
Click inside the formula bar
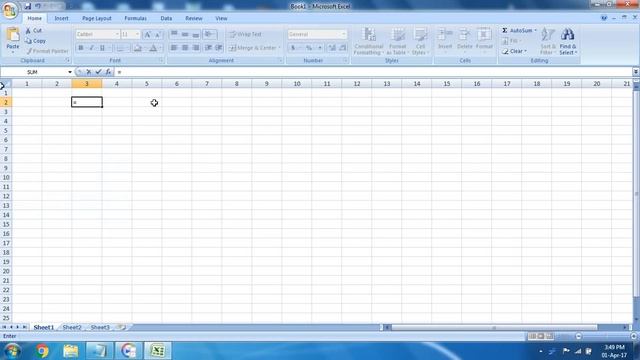pyautogui.click(x=373, y=72)
